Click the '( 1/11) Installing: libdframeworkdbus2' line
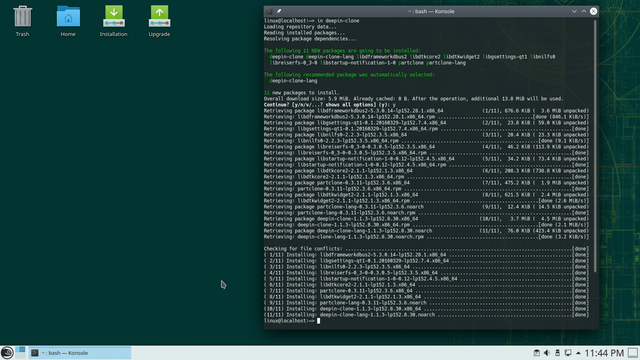The image size is (640, 360). (426, 255)
